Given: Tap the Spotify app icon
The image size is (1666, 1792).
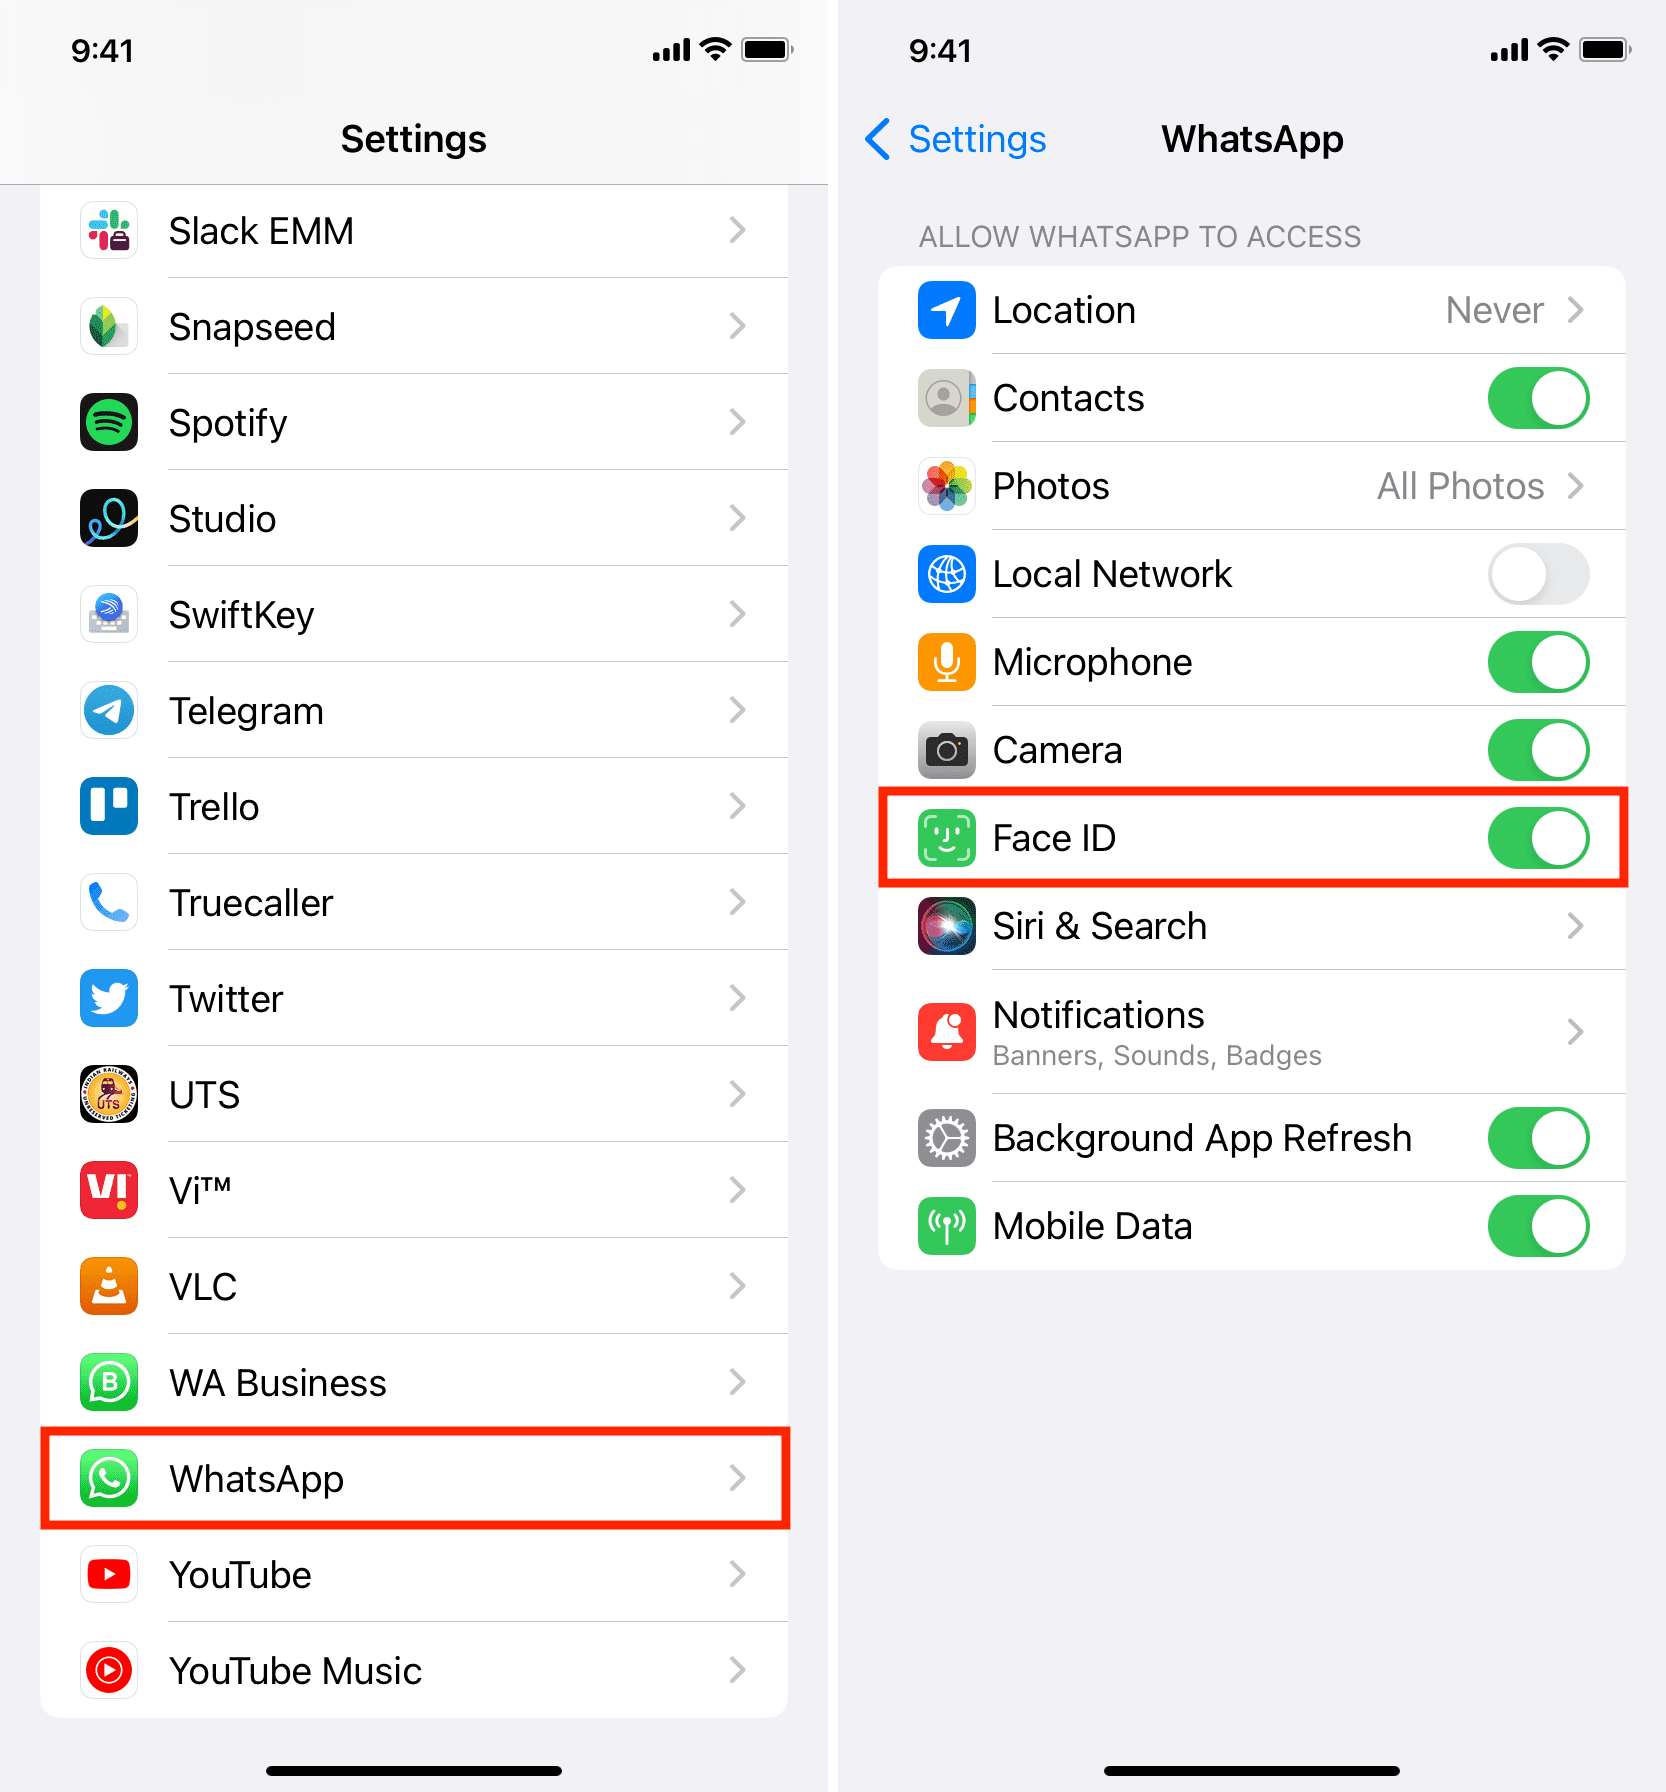Looking at the screenshot, I should pyautogui.click(x=109, y=422).
